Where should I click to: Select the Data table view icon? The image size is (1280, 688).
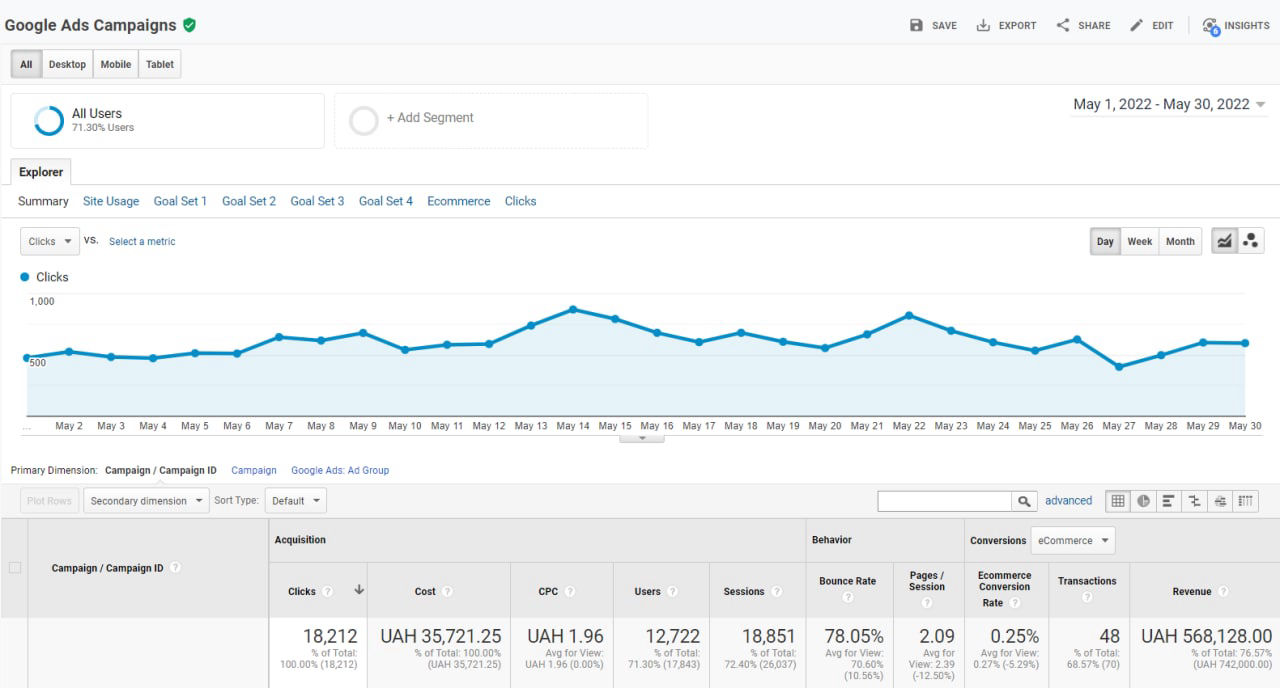[1118, 501]
